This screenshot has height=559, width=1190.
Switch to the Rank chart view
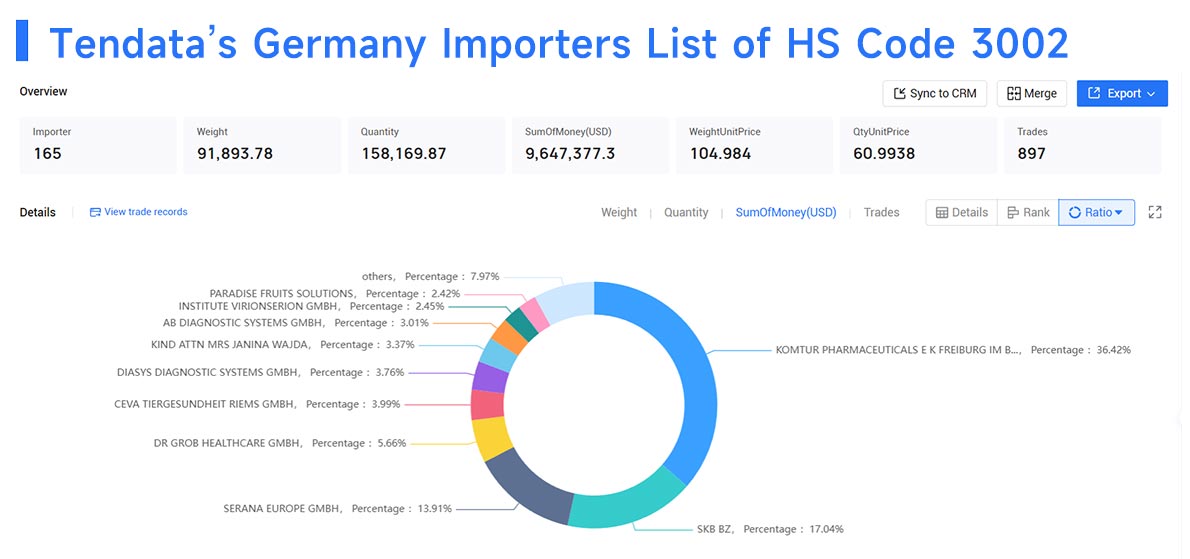click(1028, 212)
